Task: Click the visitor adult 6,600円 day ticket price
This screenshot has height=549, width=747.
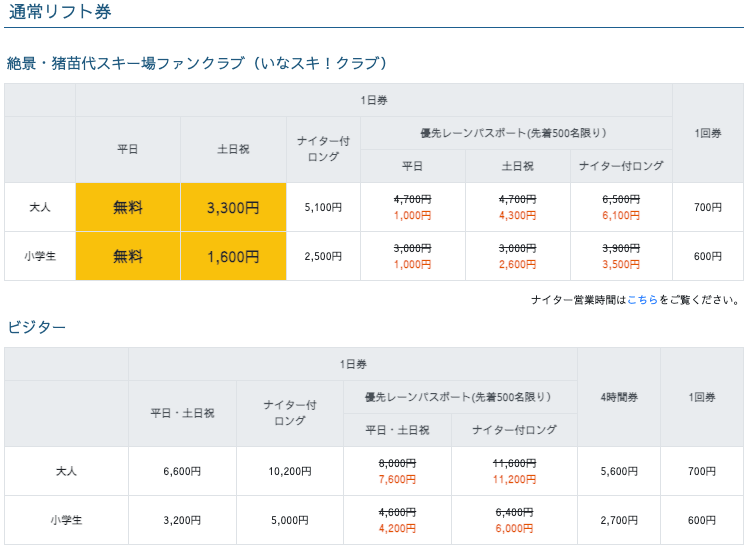Action: point(182,471)
